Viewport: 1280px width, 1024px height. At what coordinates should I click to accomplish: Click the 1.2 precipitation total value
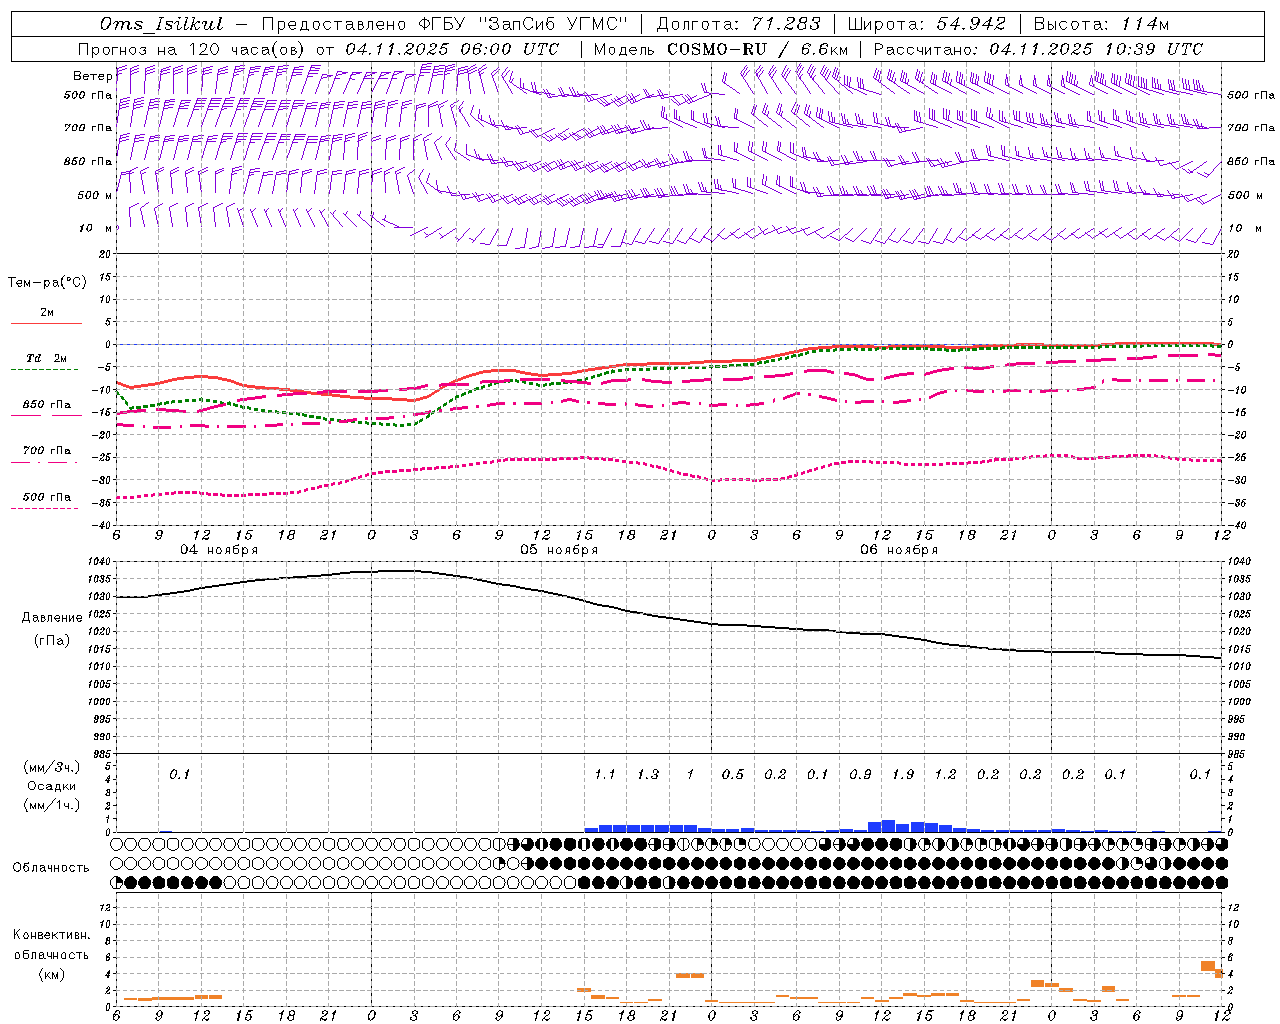(x=945, y=774)
